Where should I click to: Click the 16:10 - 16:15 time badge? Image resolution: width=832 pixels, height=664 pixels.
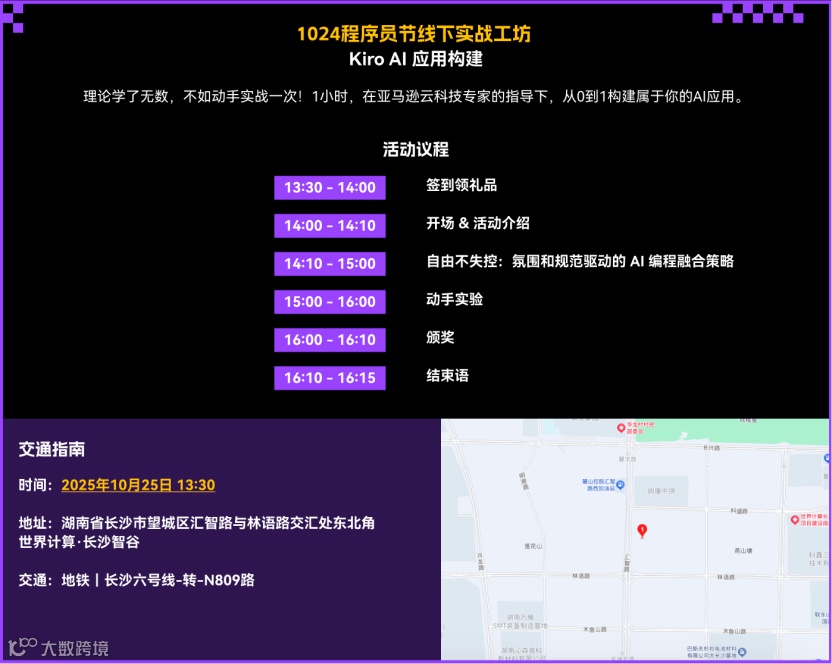click(x=330, y=378)
